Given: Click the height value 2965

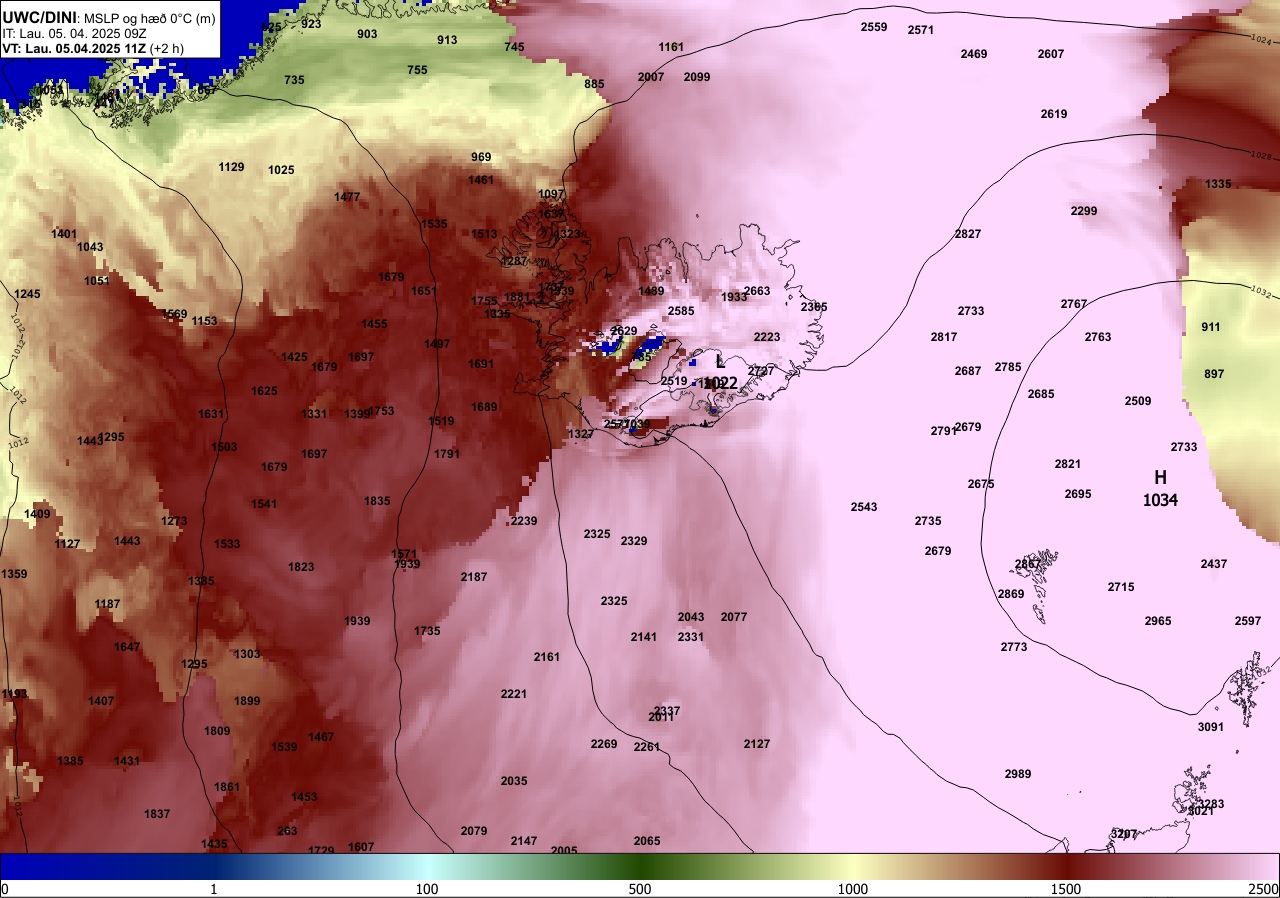Looking at the screenshot, I should coord(1158,621).
